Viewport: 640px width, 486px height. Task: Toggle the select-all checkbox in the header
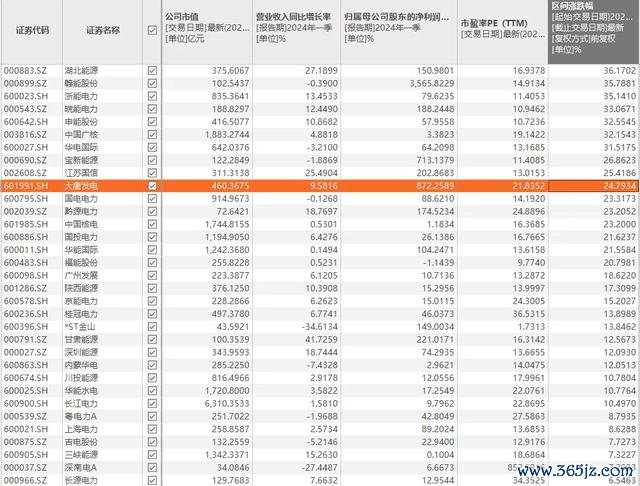[x=152, y=30]
